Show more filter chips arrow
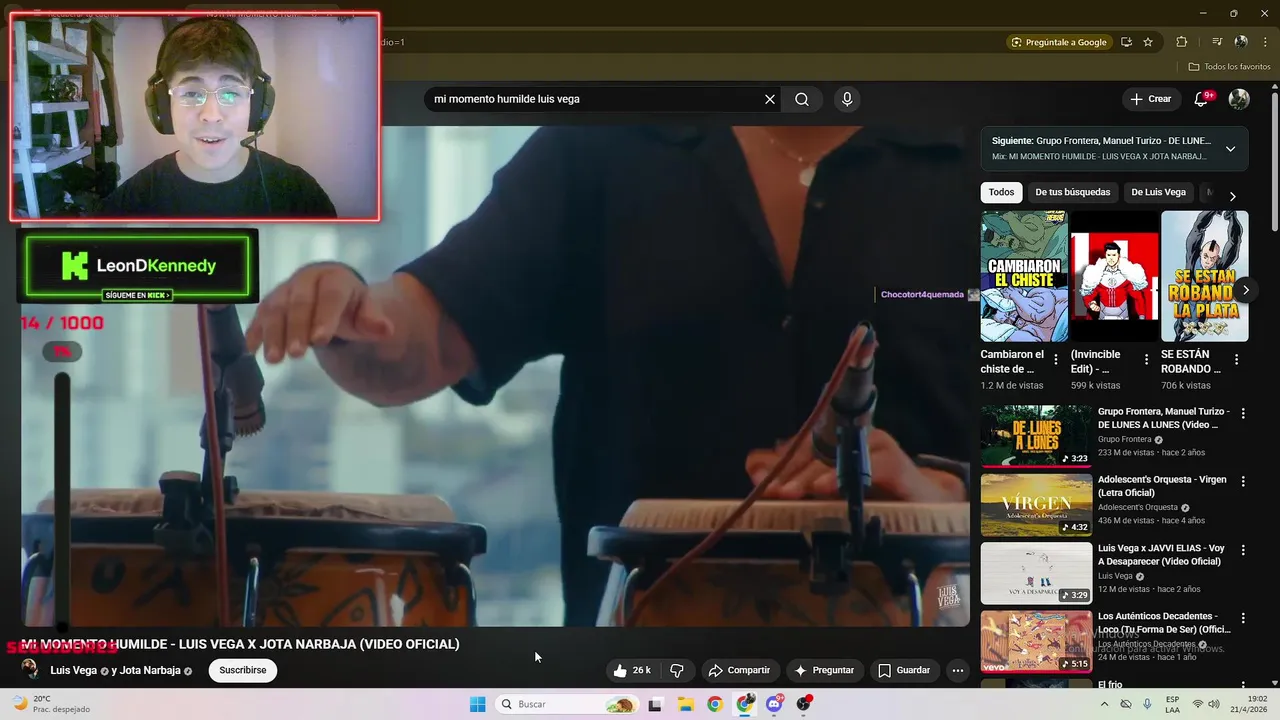 coord(1232,196)
